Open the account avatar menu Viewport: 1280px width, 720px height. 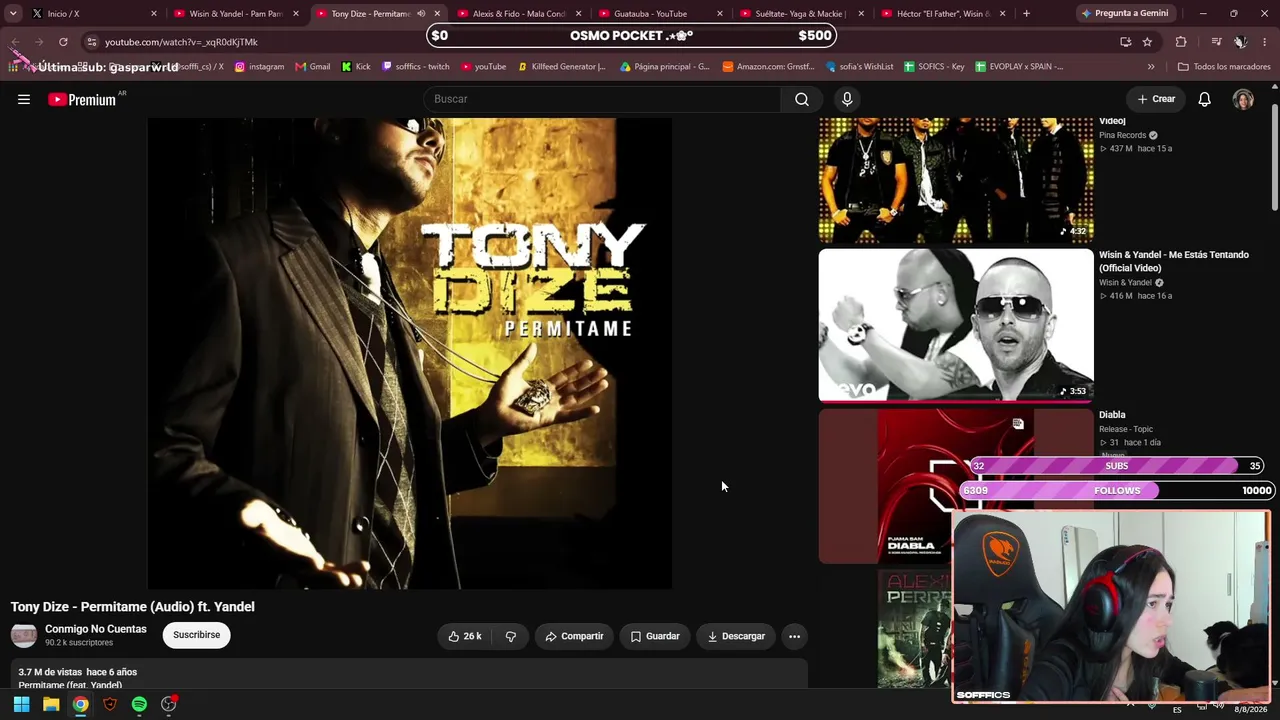[x=1243, y=99]
